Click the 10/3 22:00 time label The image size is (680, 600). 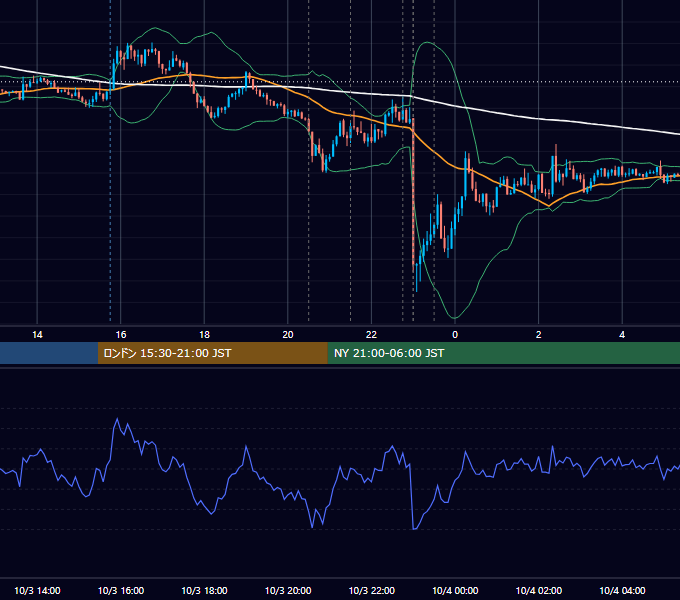tap(372, 590)
